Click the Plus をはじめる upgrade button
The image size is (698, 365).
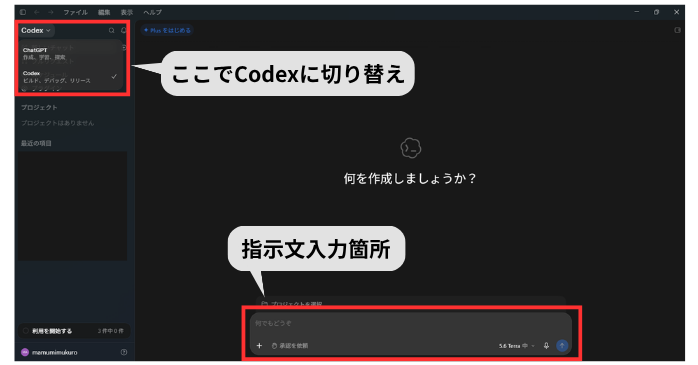[x=167, y=30]
